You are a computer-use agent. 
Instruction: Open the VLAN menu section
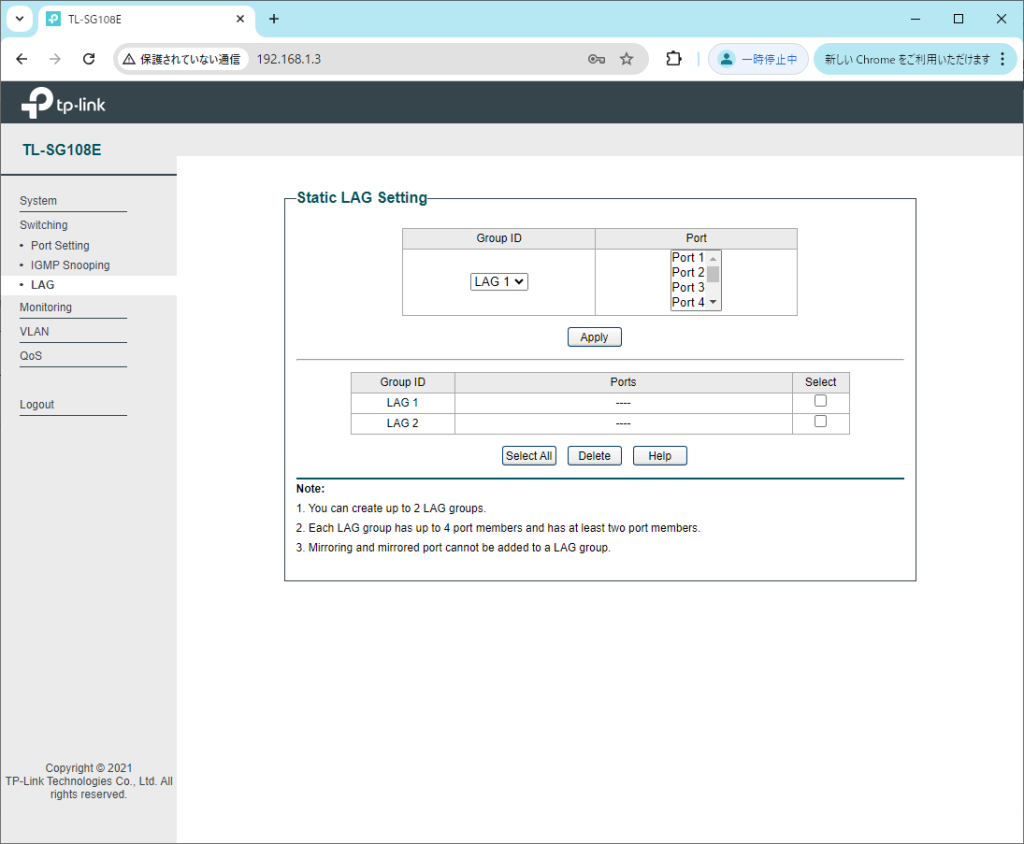[34, 331]
